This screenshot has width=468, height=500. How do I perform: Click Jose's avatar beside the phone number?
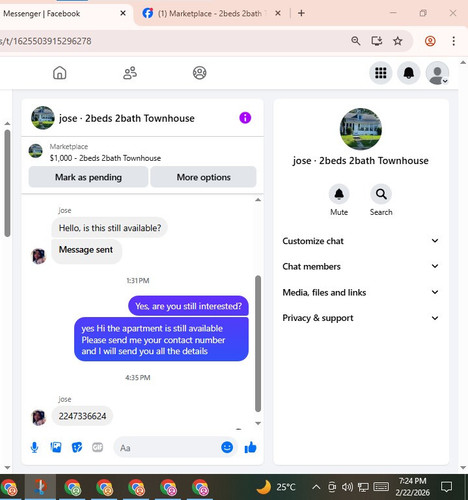click(x=38, y=417)
